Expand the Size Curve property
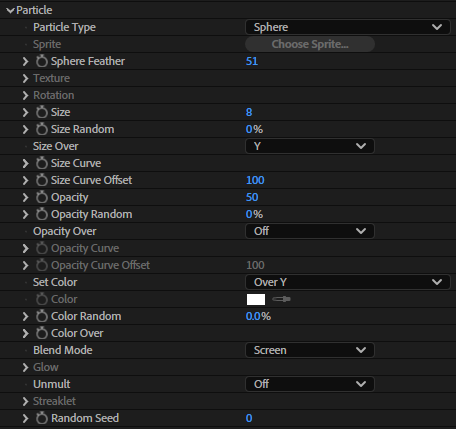This screenshot has width=456, height=429. 25,163
